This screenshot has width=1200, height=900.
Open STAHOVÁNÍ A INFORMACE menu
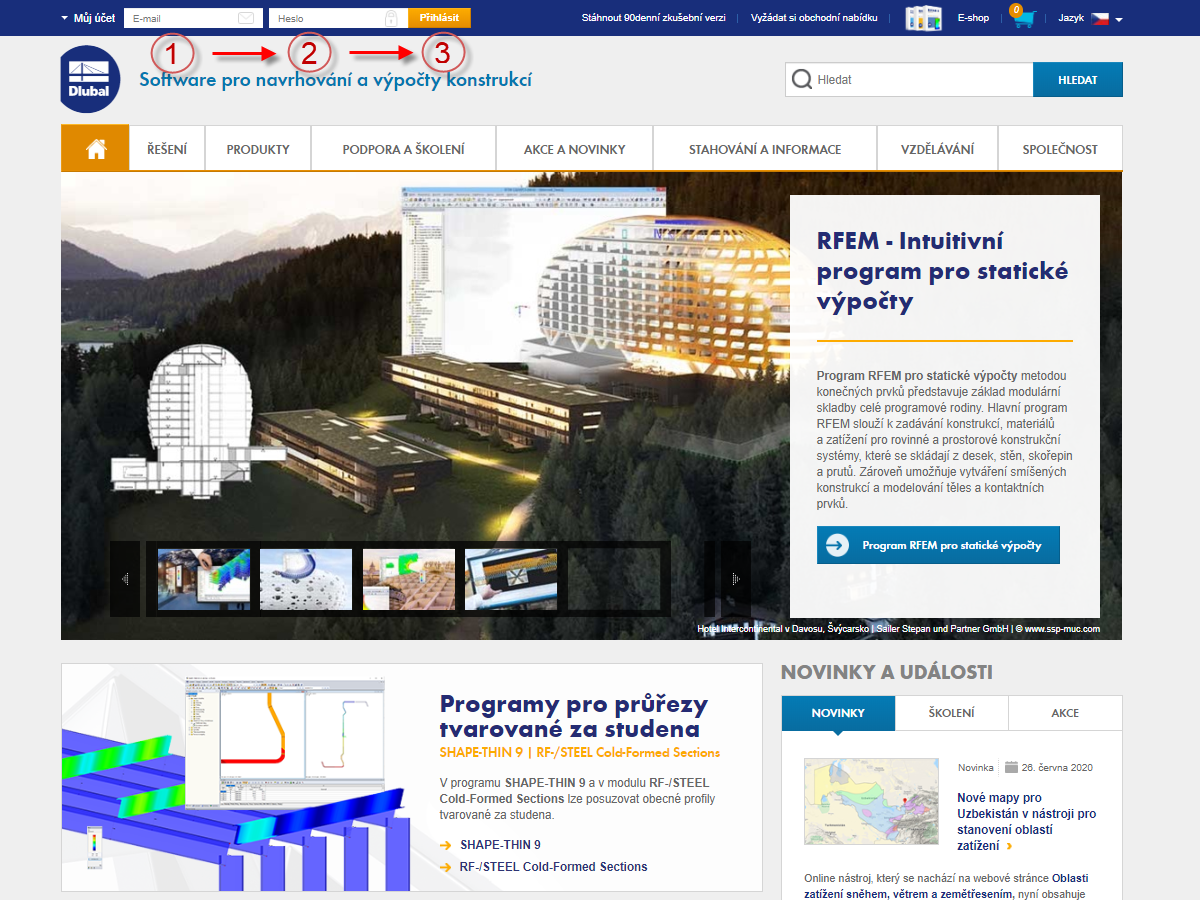(765, 149)
